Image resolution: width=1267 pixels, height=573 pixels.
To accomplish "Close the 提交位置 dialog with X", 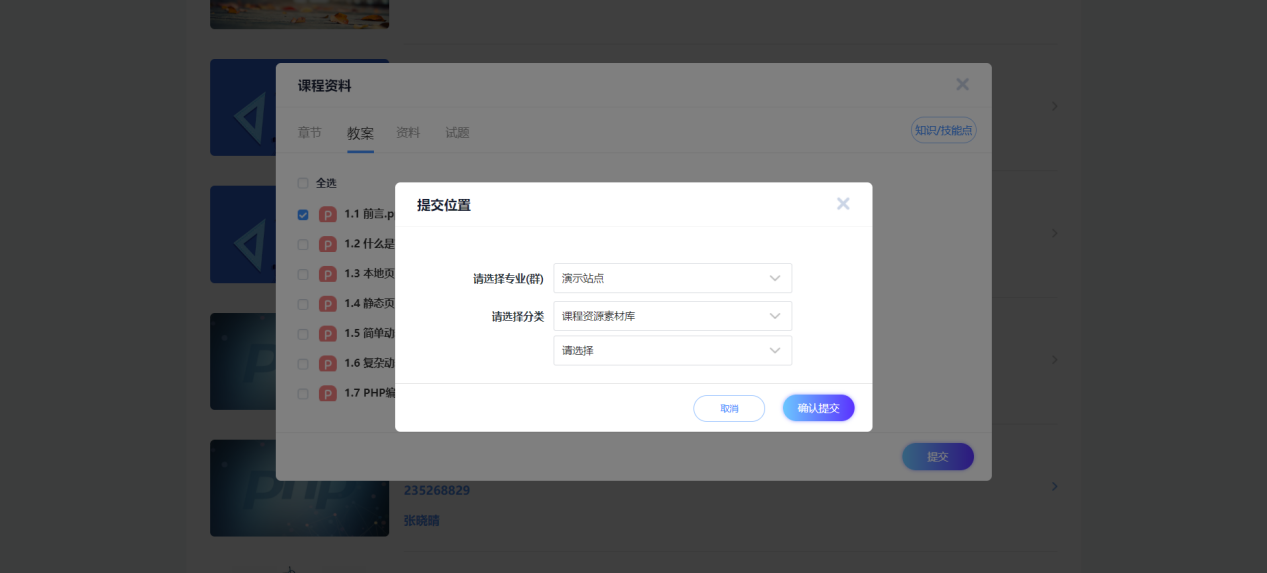I will (843, 204).
